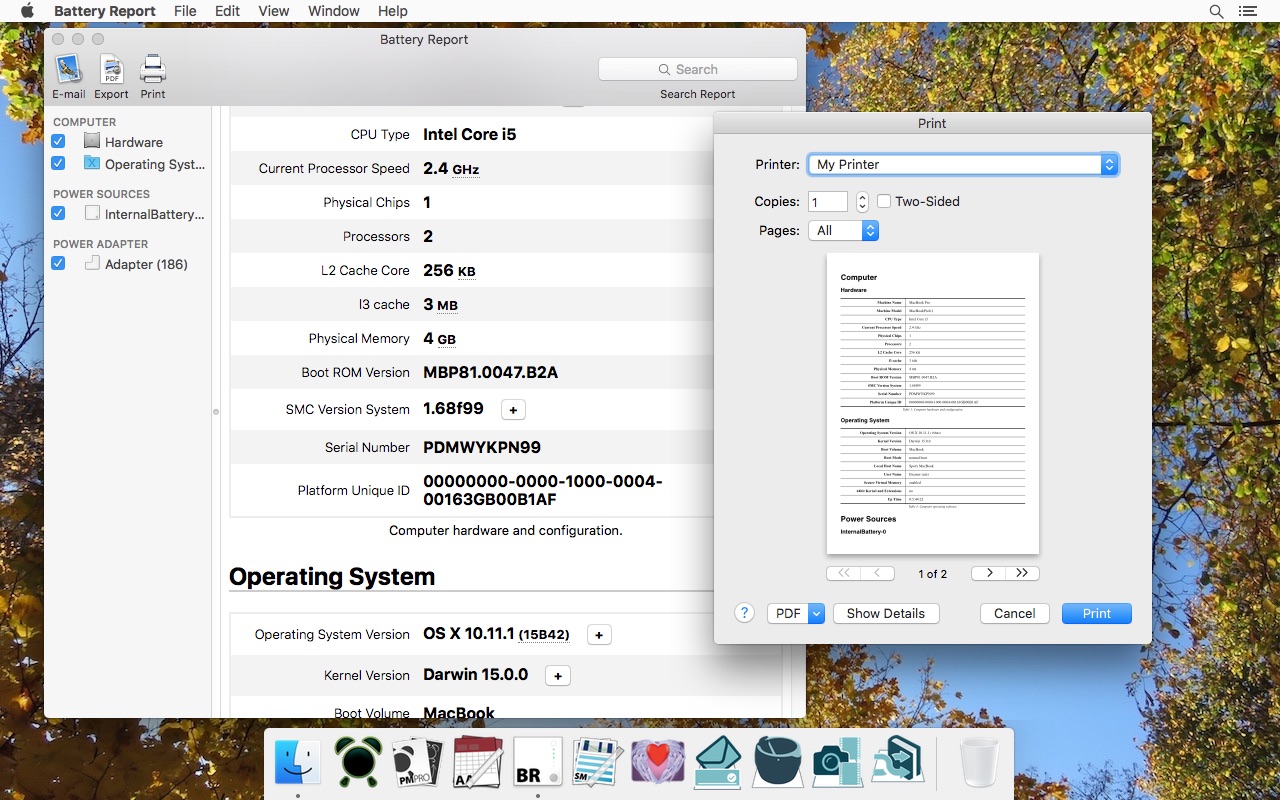Click Show Details button
This screenshot has width=1280, height=800.
tap(886, 613)
